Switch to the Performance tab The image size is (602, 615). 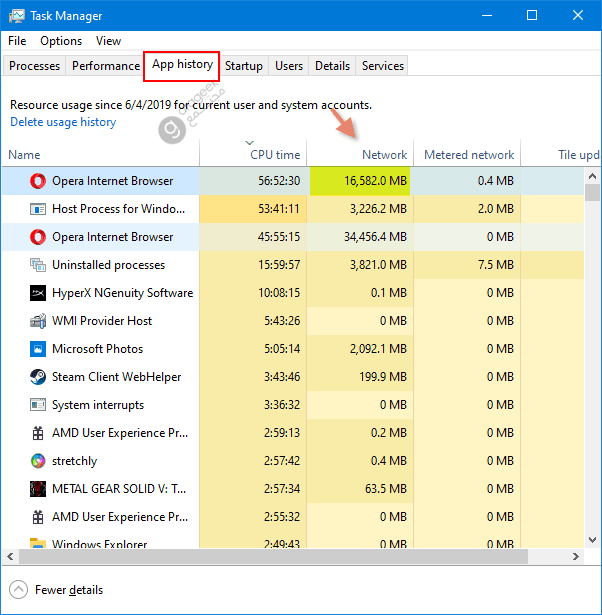pos(105,66)
